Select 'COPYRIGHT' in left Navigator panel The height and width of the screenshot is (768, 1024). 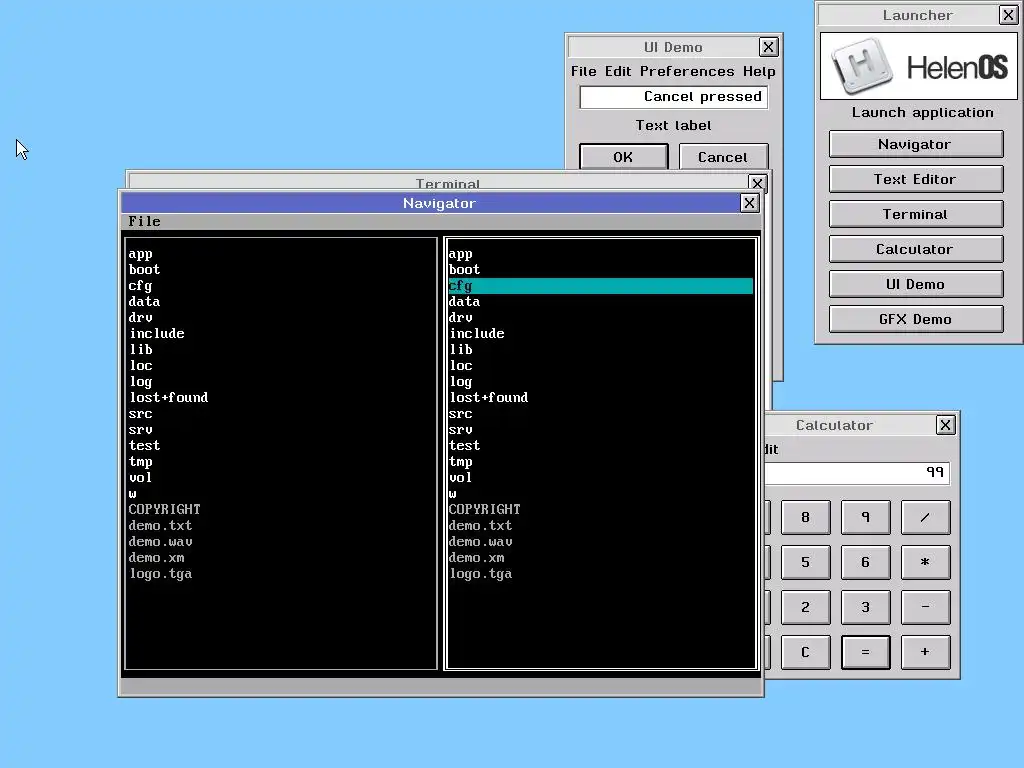281,510
